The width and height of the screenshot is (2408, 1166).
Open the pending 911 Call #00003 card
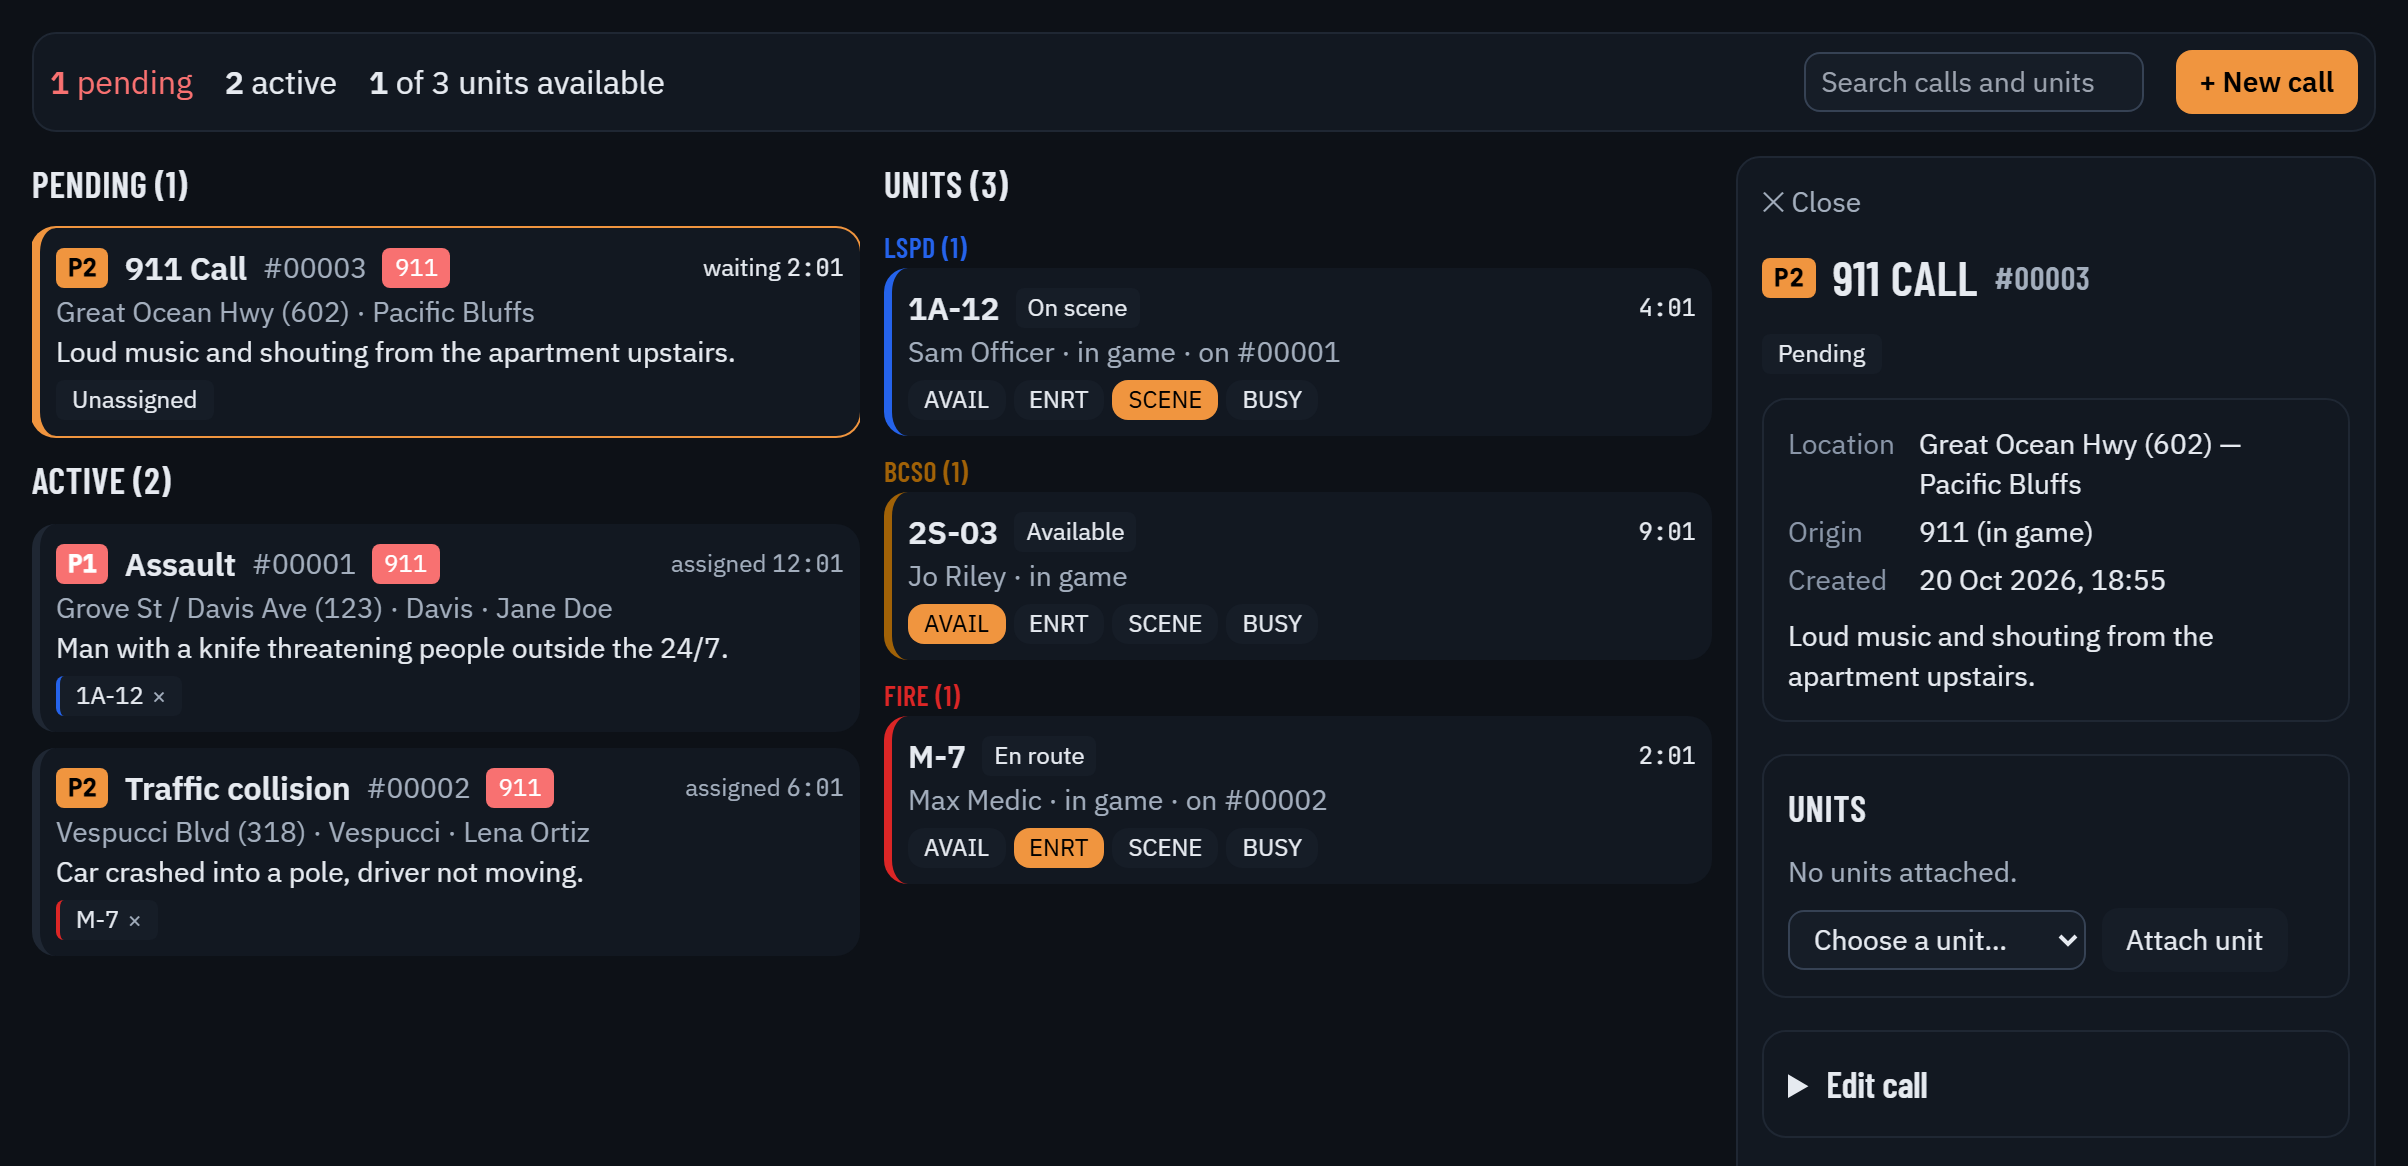pyautogui.click(x=446, y=332)
